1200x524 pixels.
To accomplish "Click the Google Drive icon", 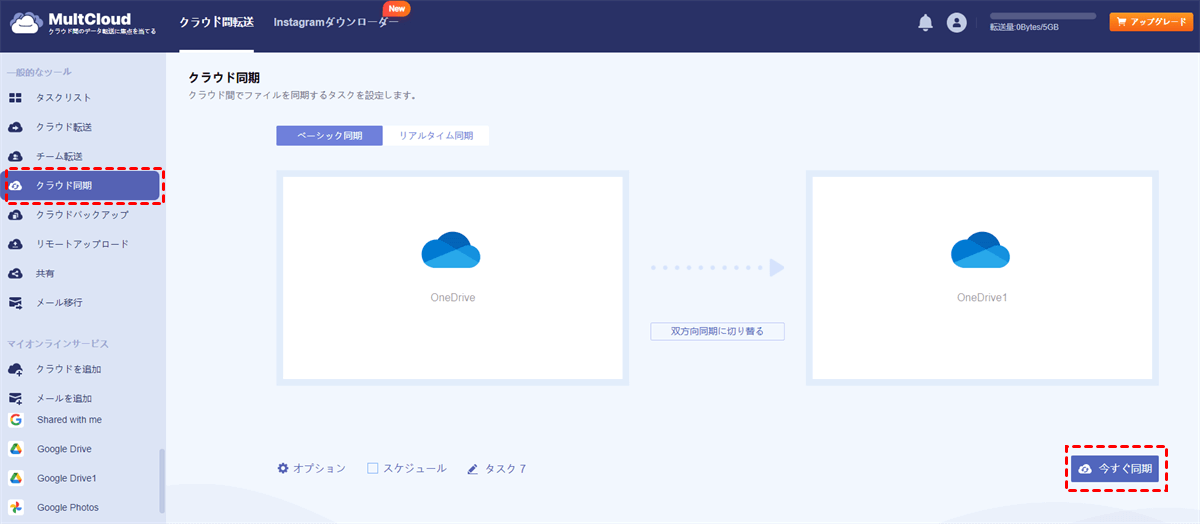I will pyautogui.click(x=15, y=449).
